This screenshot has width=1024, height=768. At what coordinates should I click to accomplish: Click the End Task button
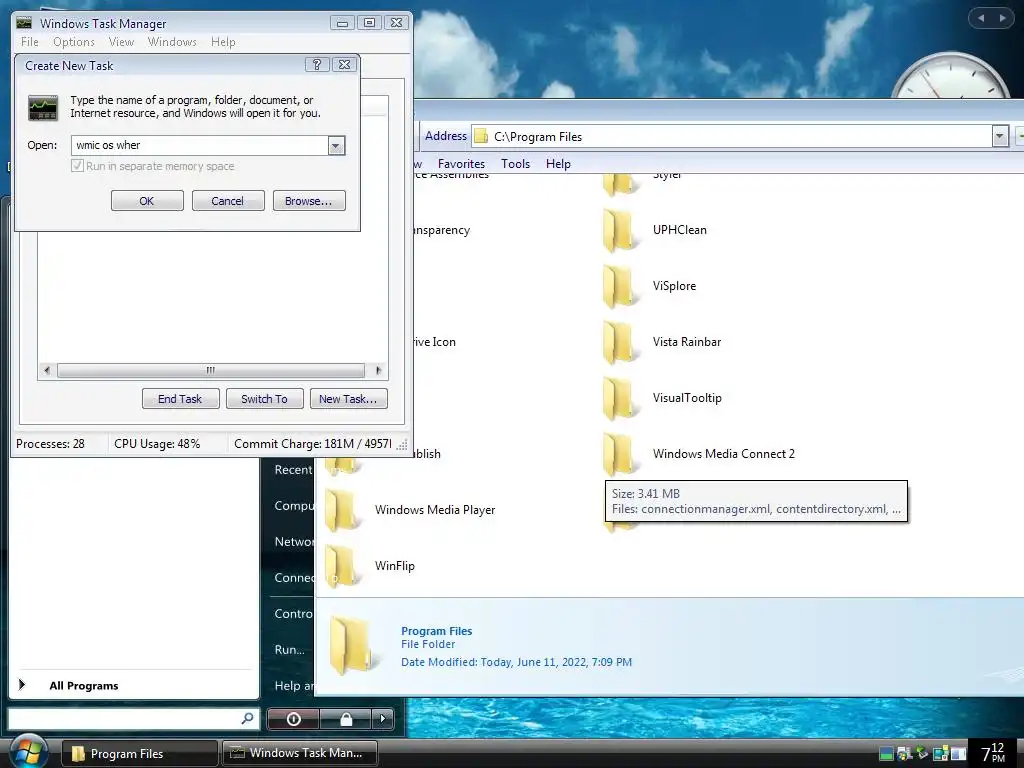[x=180, y=399]
